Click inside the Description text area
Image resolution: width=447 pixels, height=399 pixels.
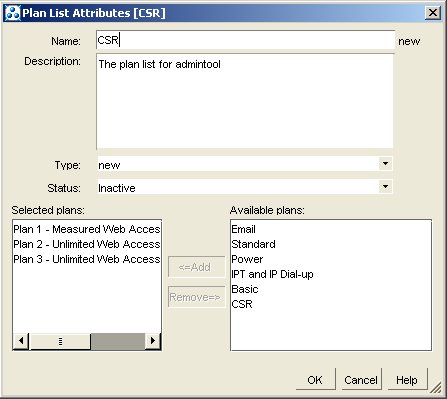click(x=245, y=101)
